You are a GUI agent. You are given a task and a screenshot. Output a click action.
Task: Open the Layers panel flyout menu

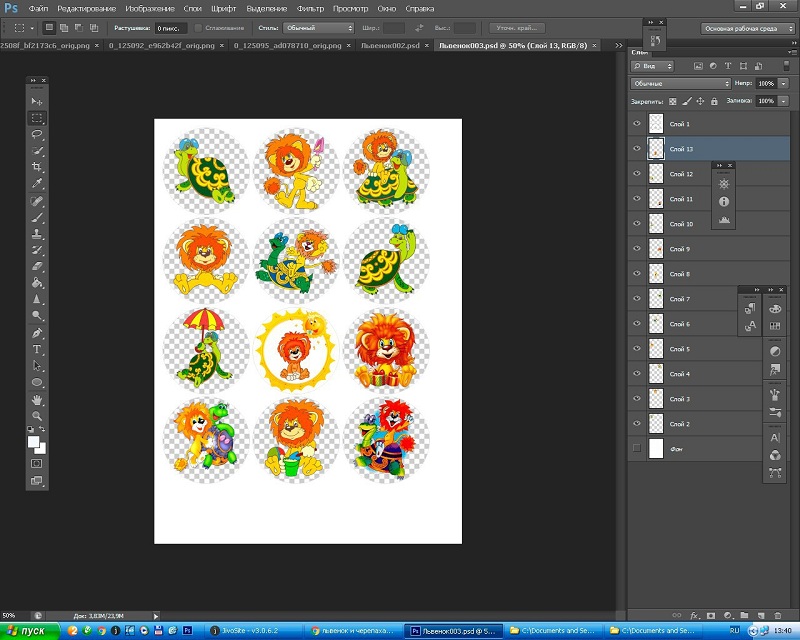point(792,52)
